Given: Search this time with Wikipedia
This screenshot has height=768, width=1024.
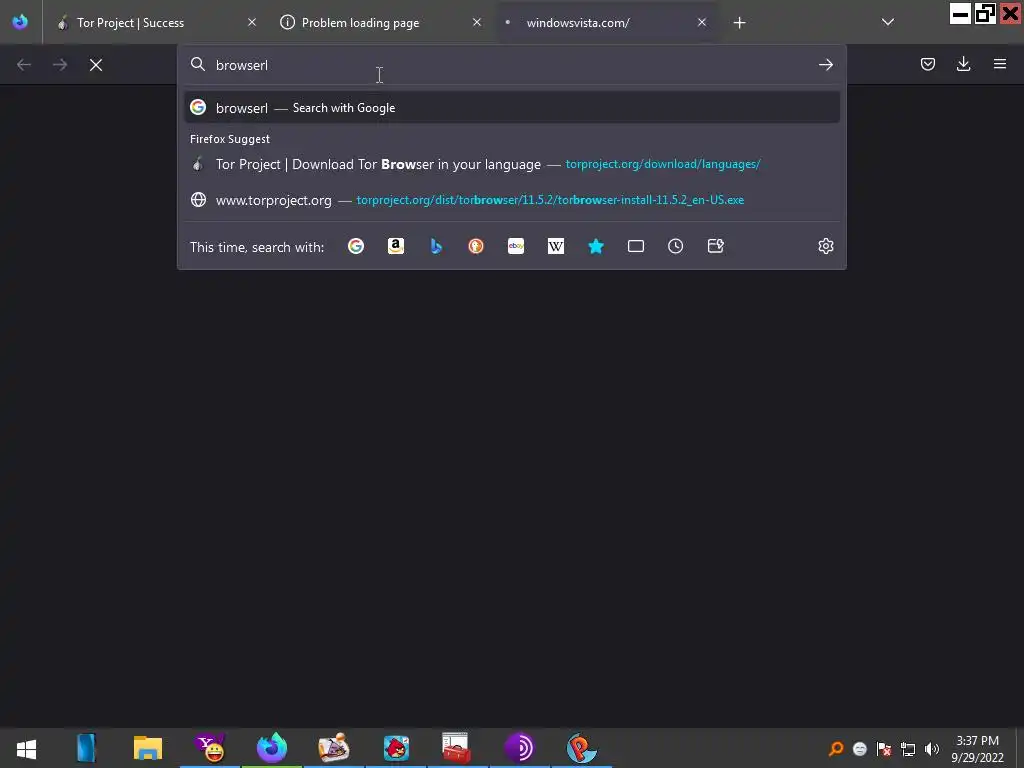Looking at the screenshot, I should click(556, 246).
